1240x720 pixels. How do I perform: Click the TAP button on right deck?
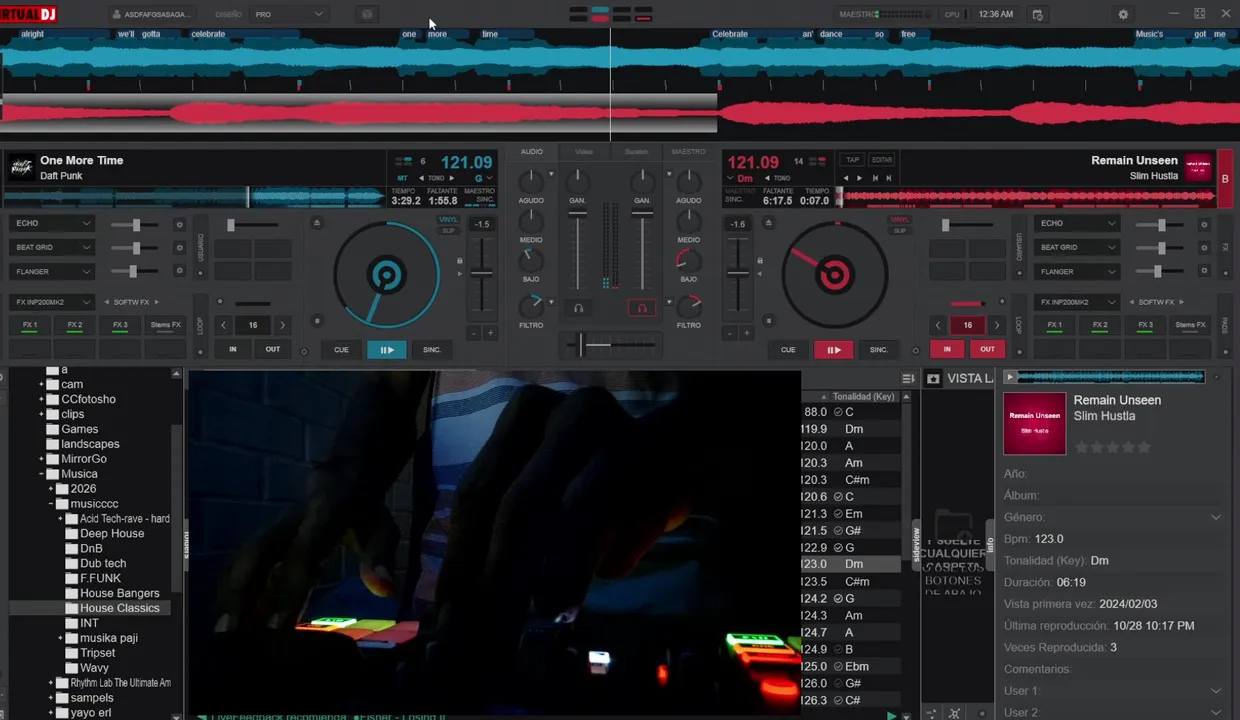[852, 160]
